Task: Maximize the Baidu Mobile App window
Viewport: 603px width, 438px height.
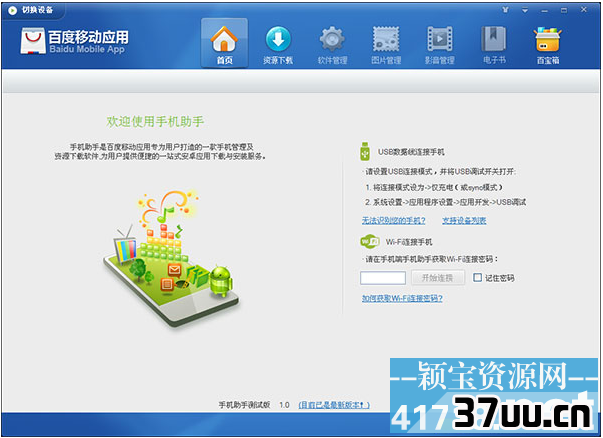Action: click(x=564, y=10)
